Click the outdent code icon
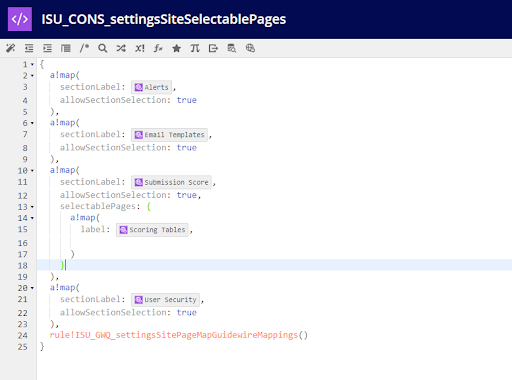 point(29,48)
